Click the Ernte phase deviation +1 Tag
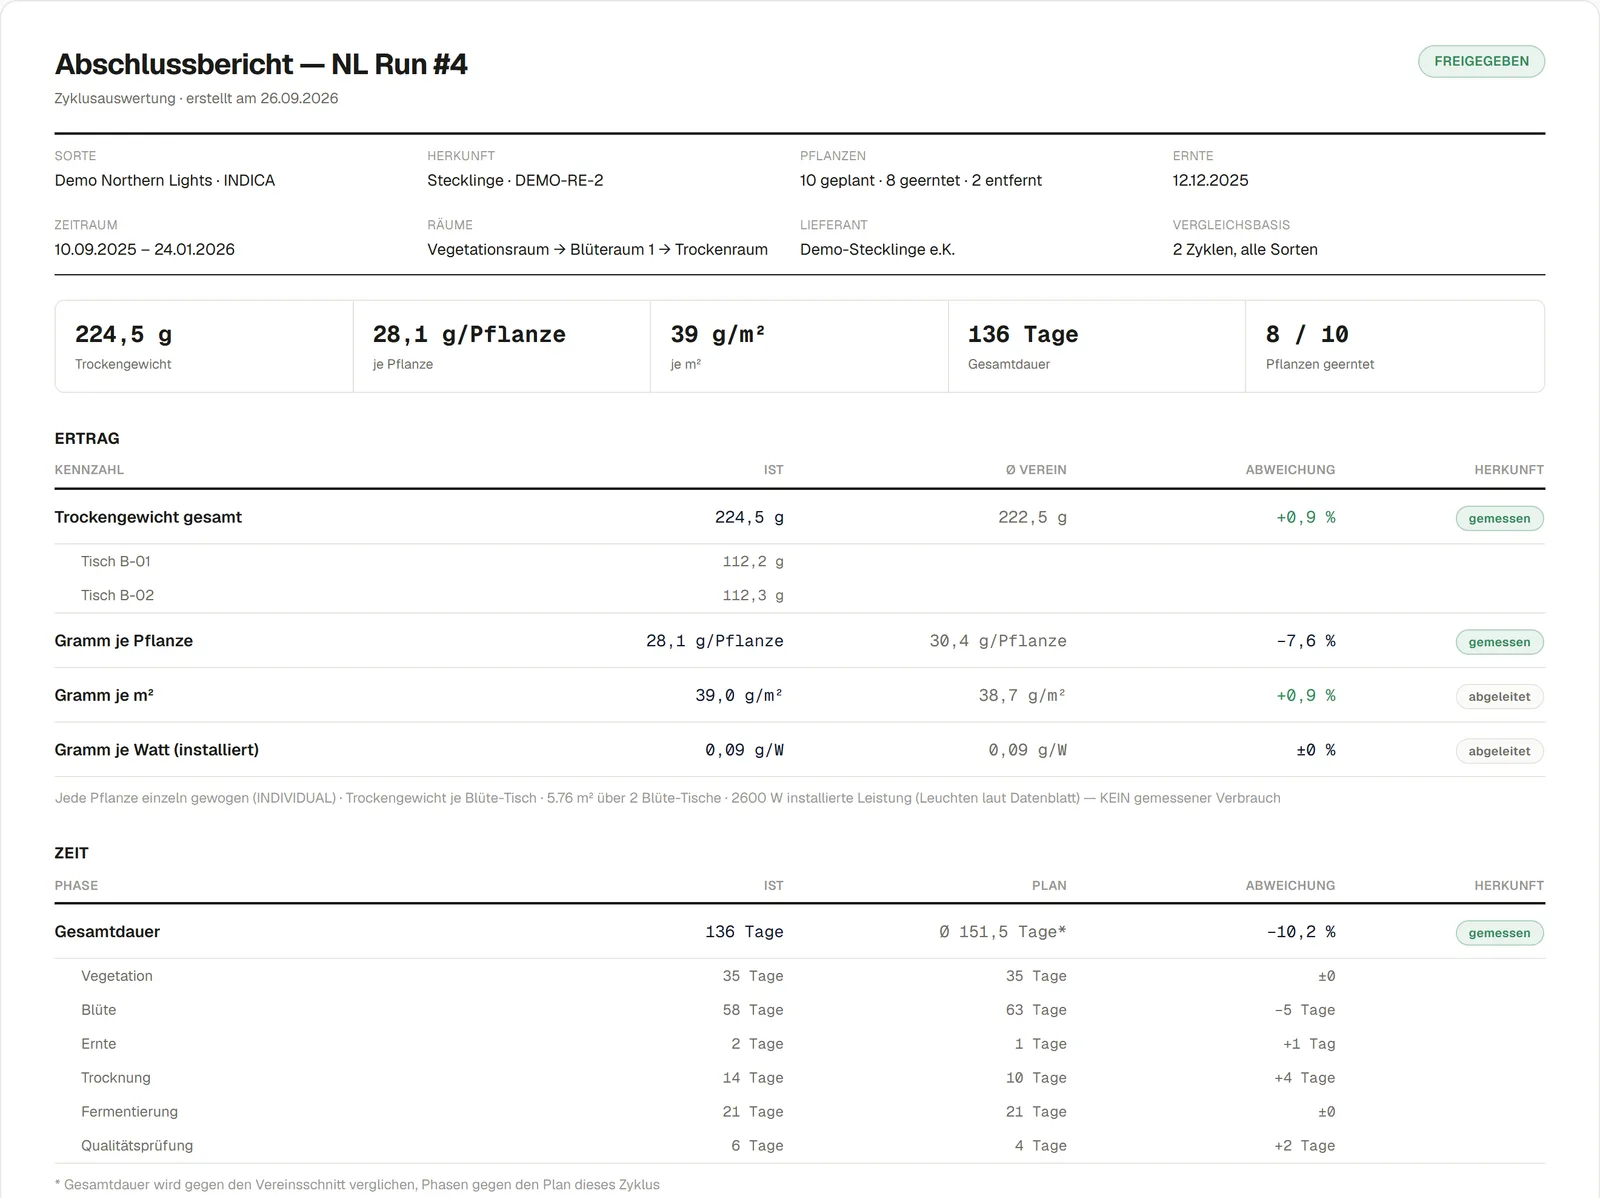 pos(1309,1044)
